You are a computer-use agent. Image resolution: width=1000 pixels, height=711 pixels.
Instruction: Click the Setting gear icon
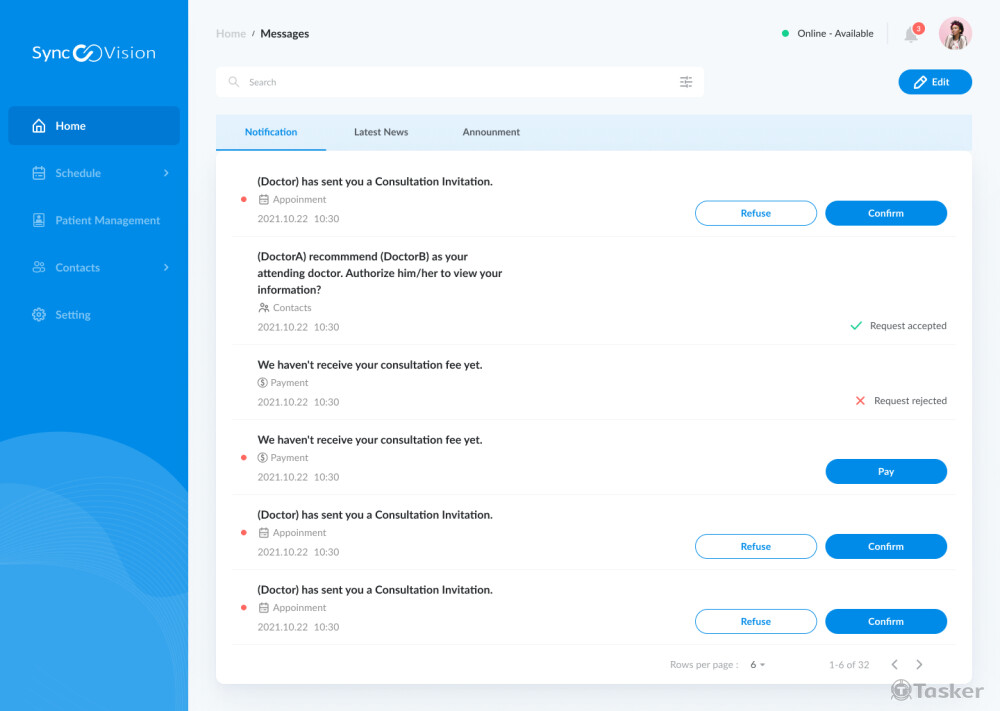(39, 315)
